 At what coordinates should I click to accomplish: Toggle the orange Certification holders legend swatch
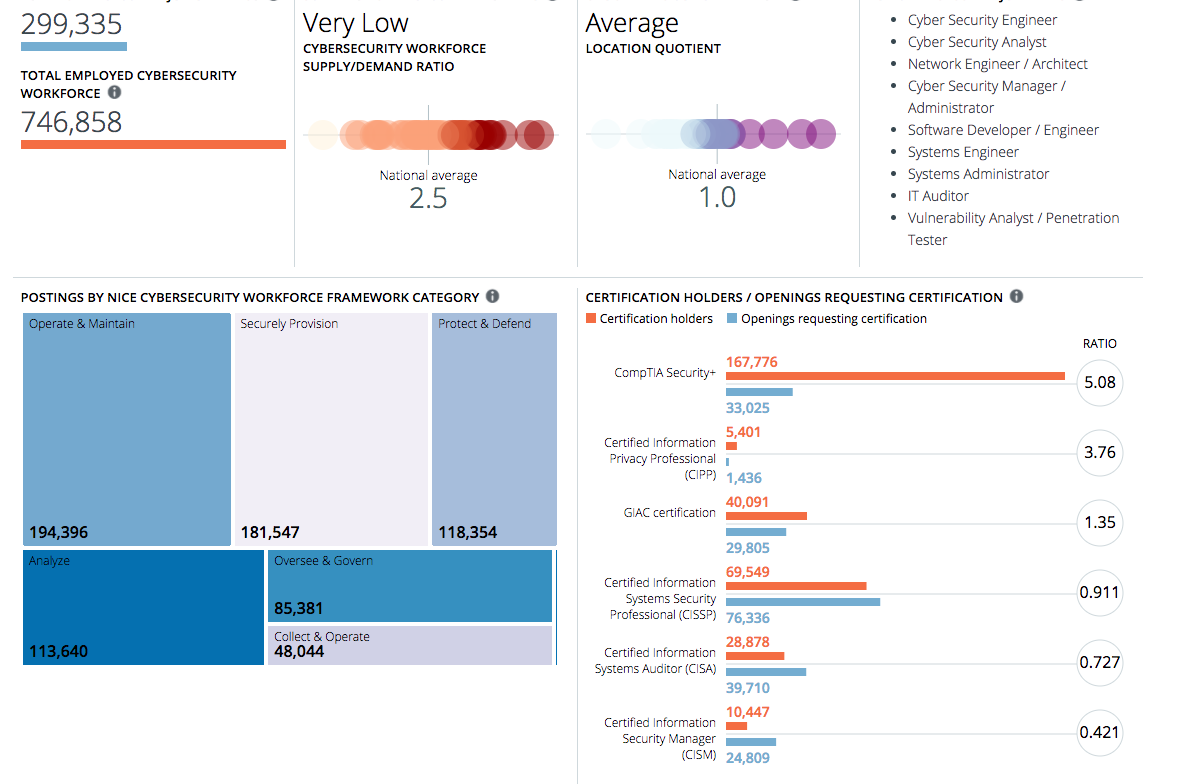pyautogui.click(x=591, y=319)
